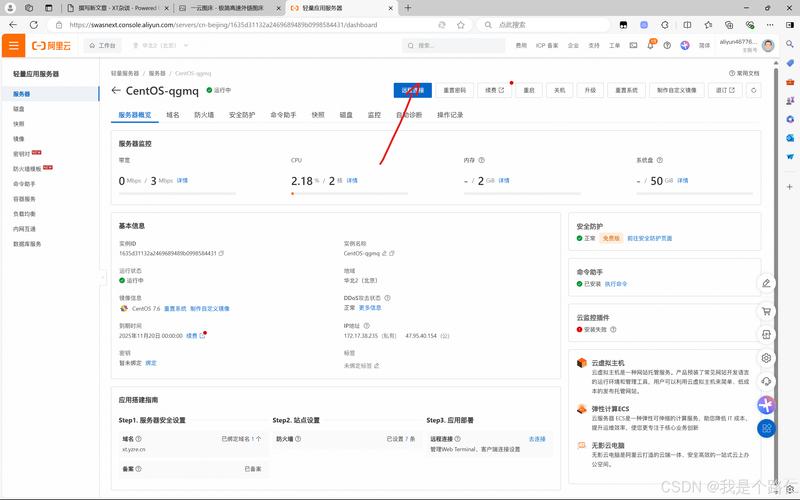
Task: Open 详情 link for memory
Action: (x=504, y=181)
